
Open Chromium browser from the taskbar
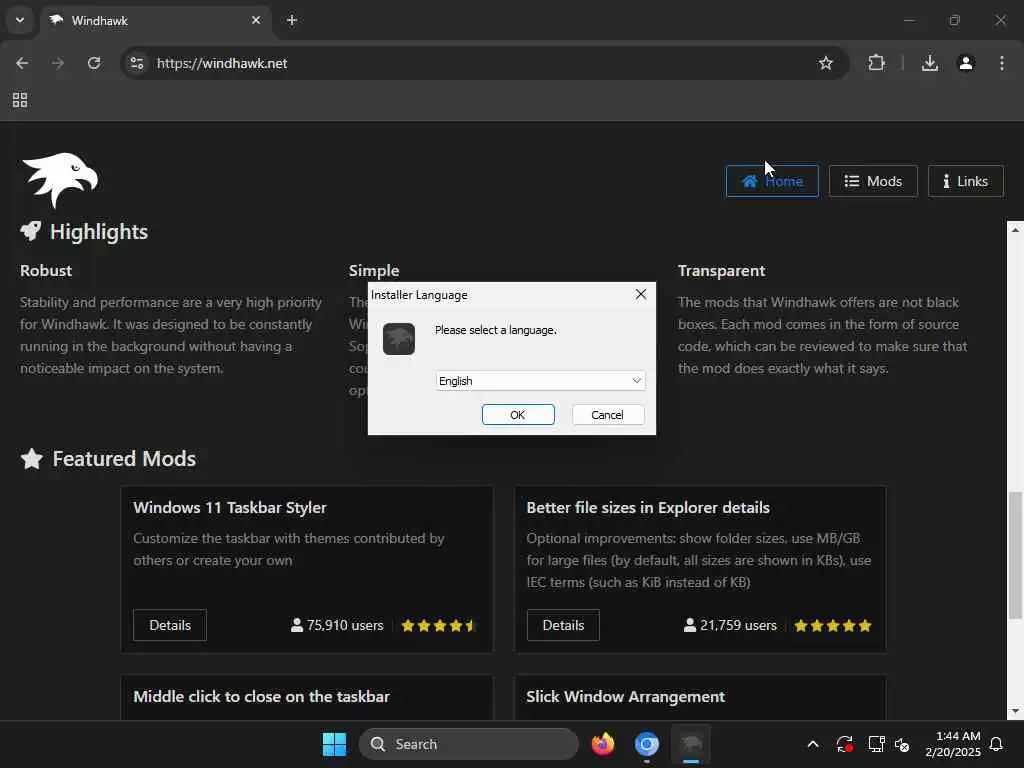click(x=647, y=744)
